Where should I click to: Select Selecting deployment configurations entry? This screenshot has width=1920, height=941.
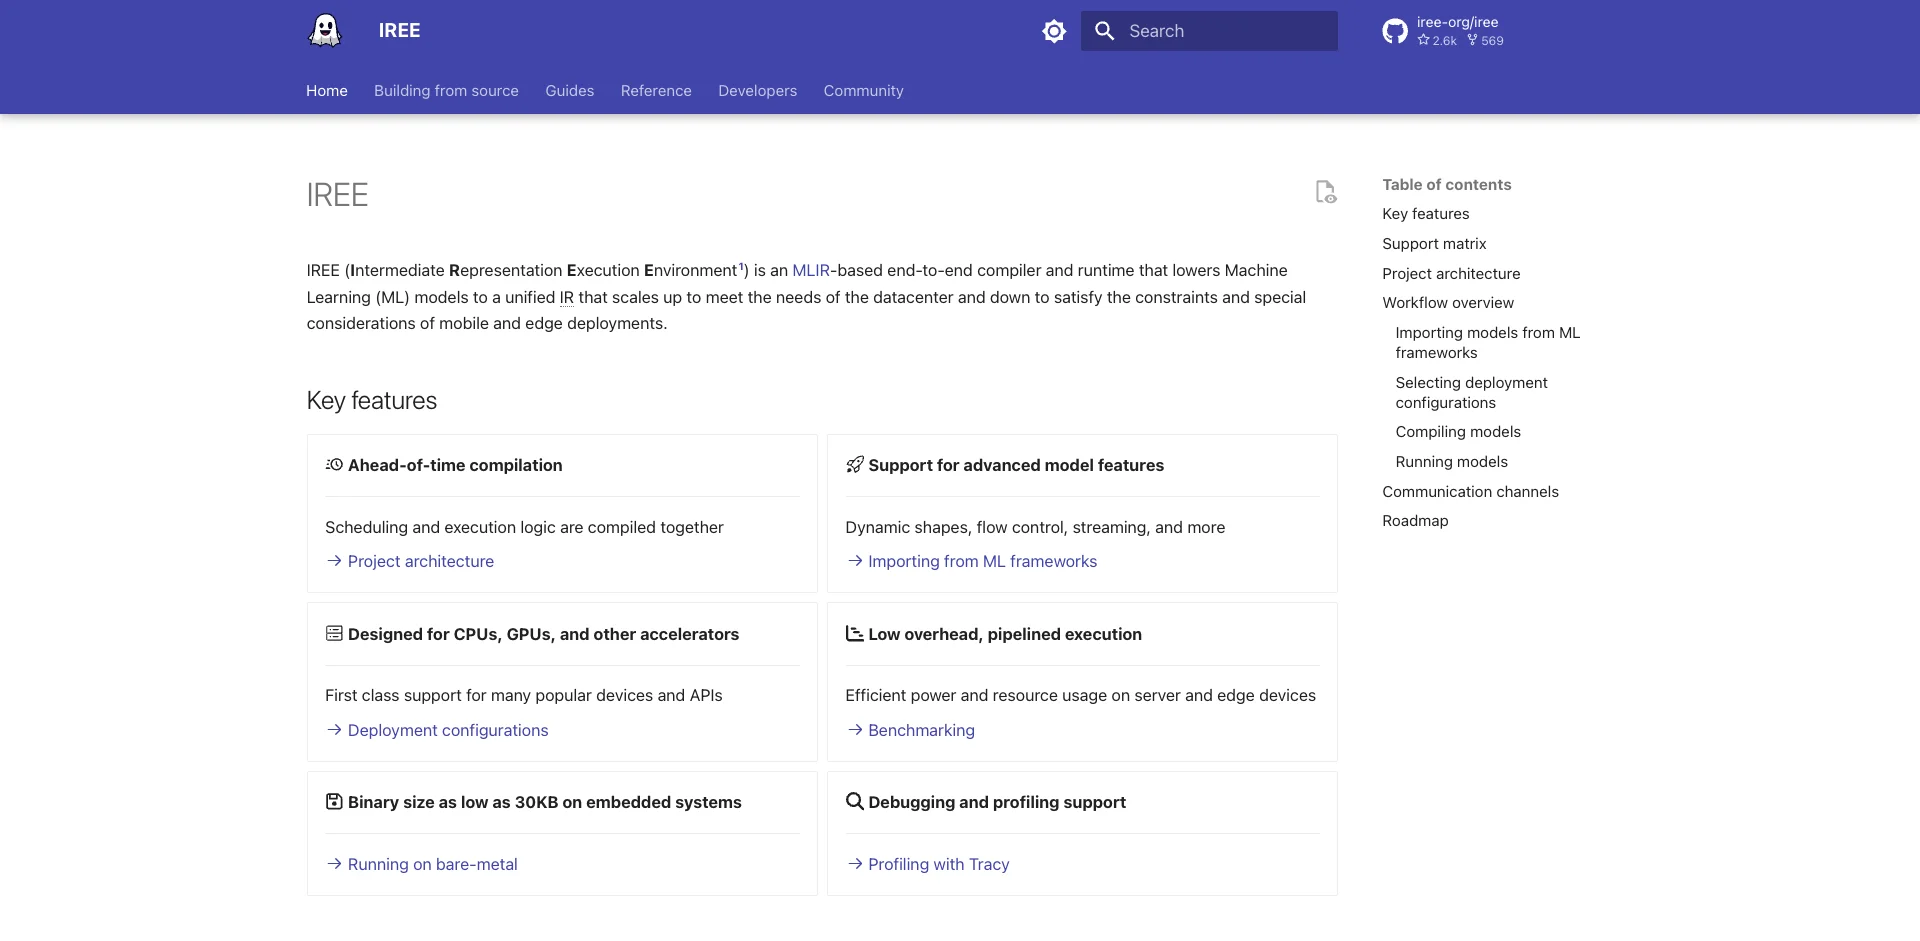coord(1471,393)
